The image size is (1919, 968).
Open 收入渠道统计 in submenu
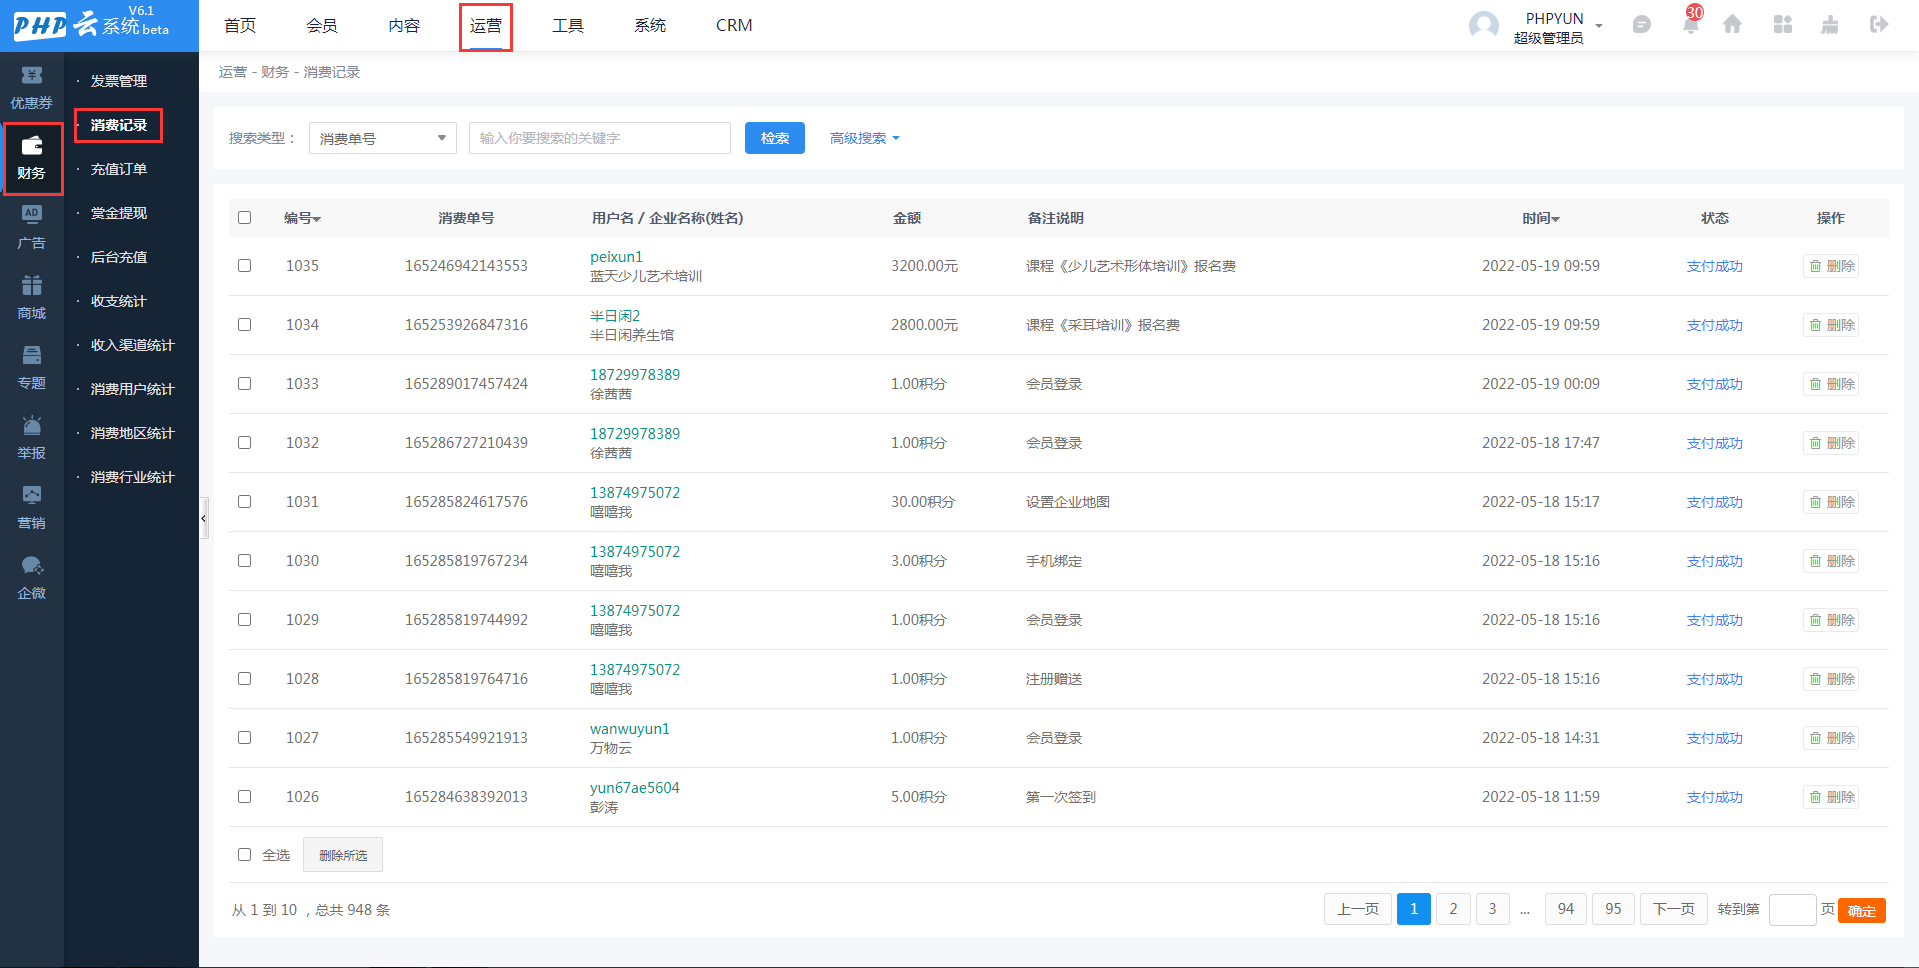(133, 345)
